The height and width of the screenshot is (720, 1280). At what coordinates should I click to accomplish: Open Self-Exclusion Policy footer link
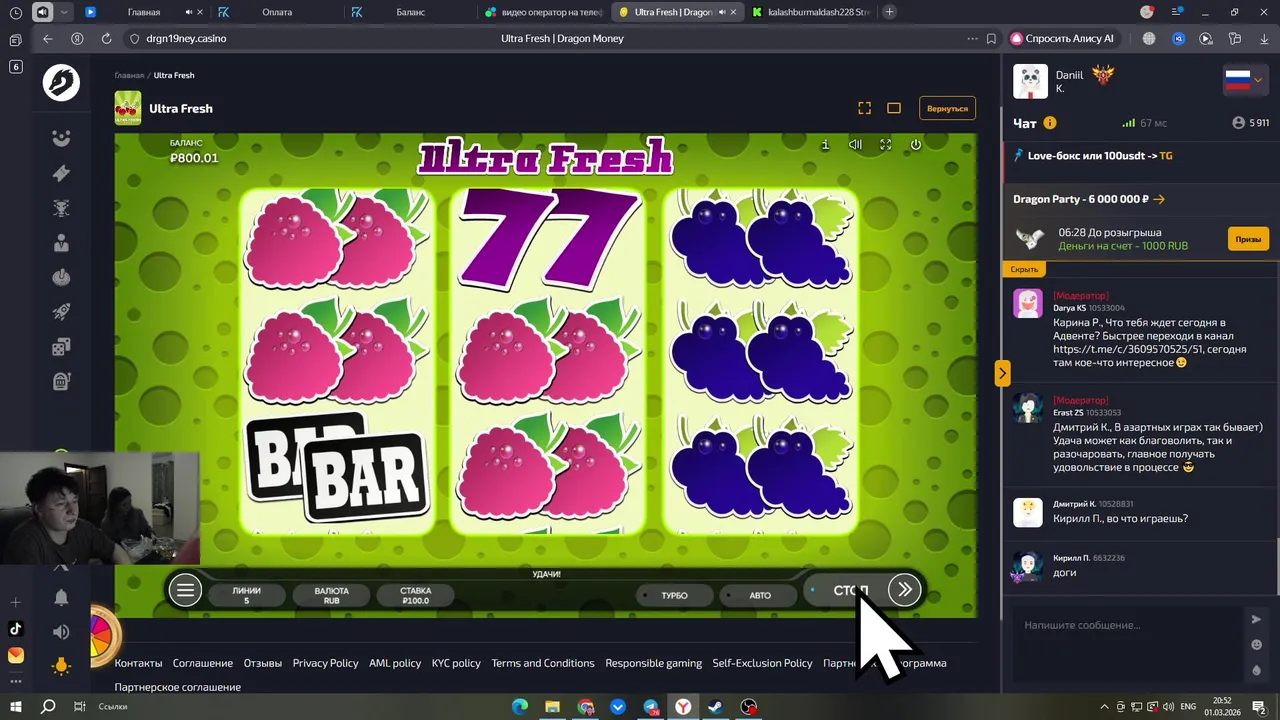coord(762,663)
